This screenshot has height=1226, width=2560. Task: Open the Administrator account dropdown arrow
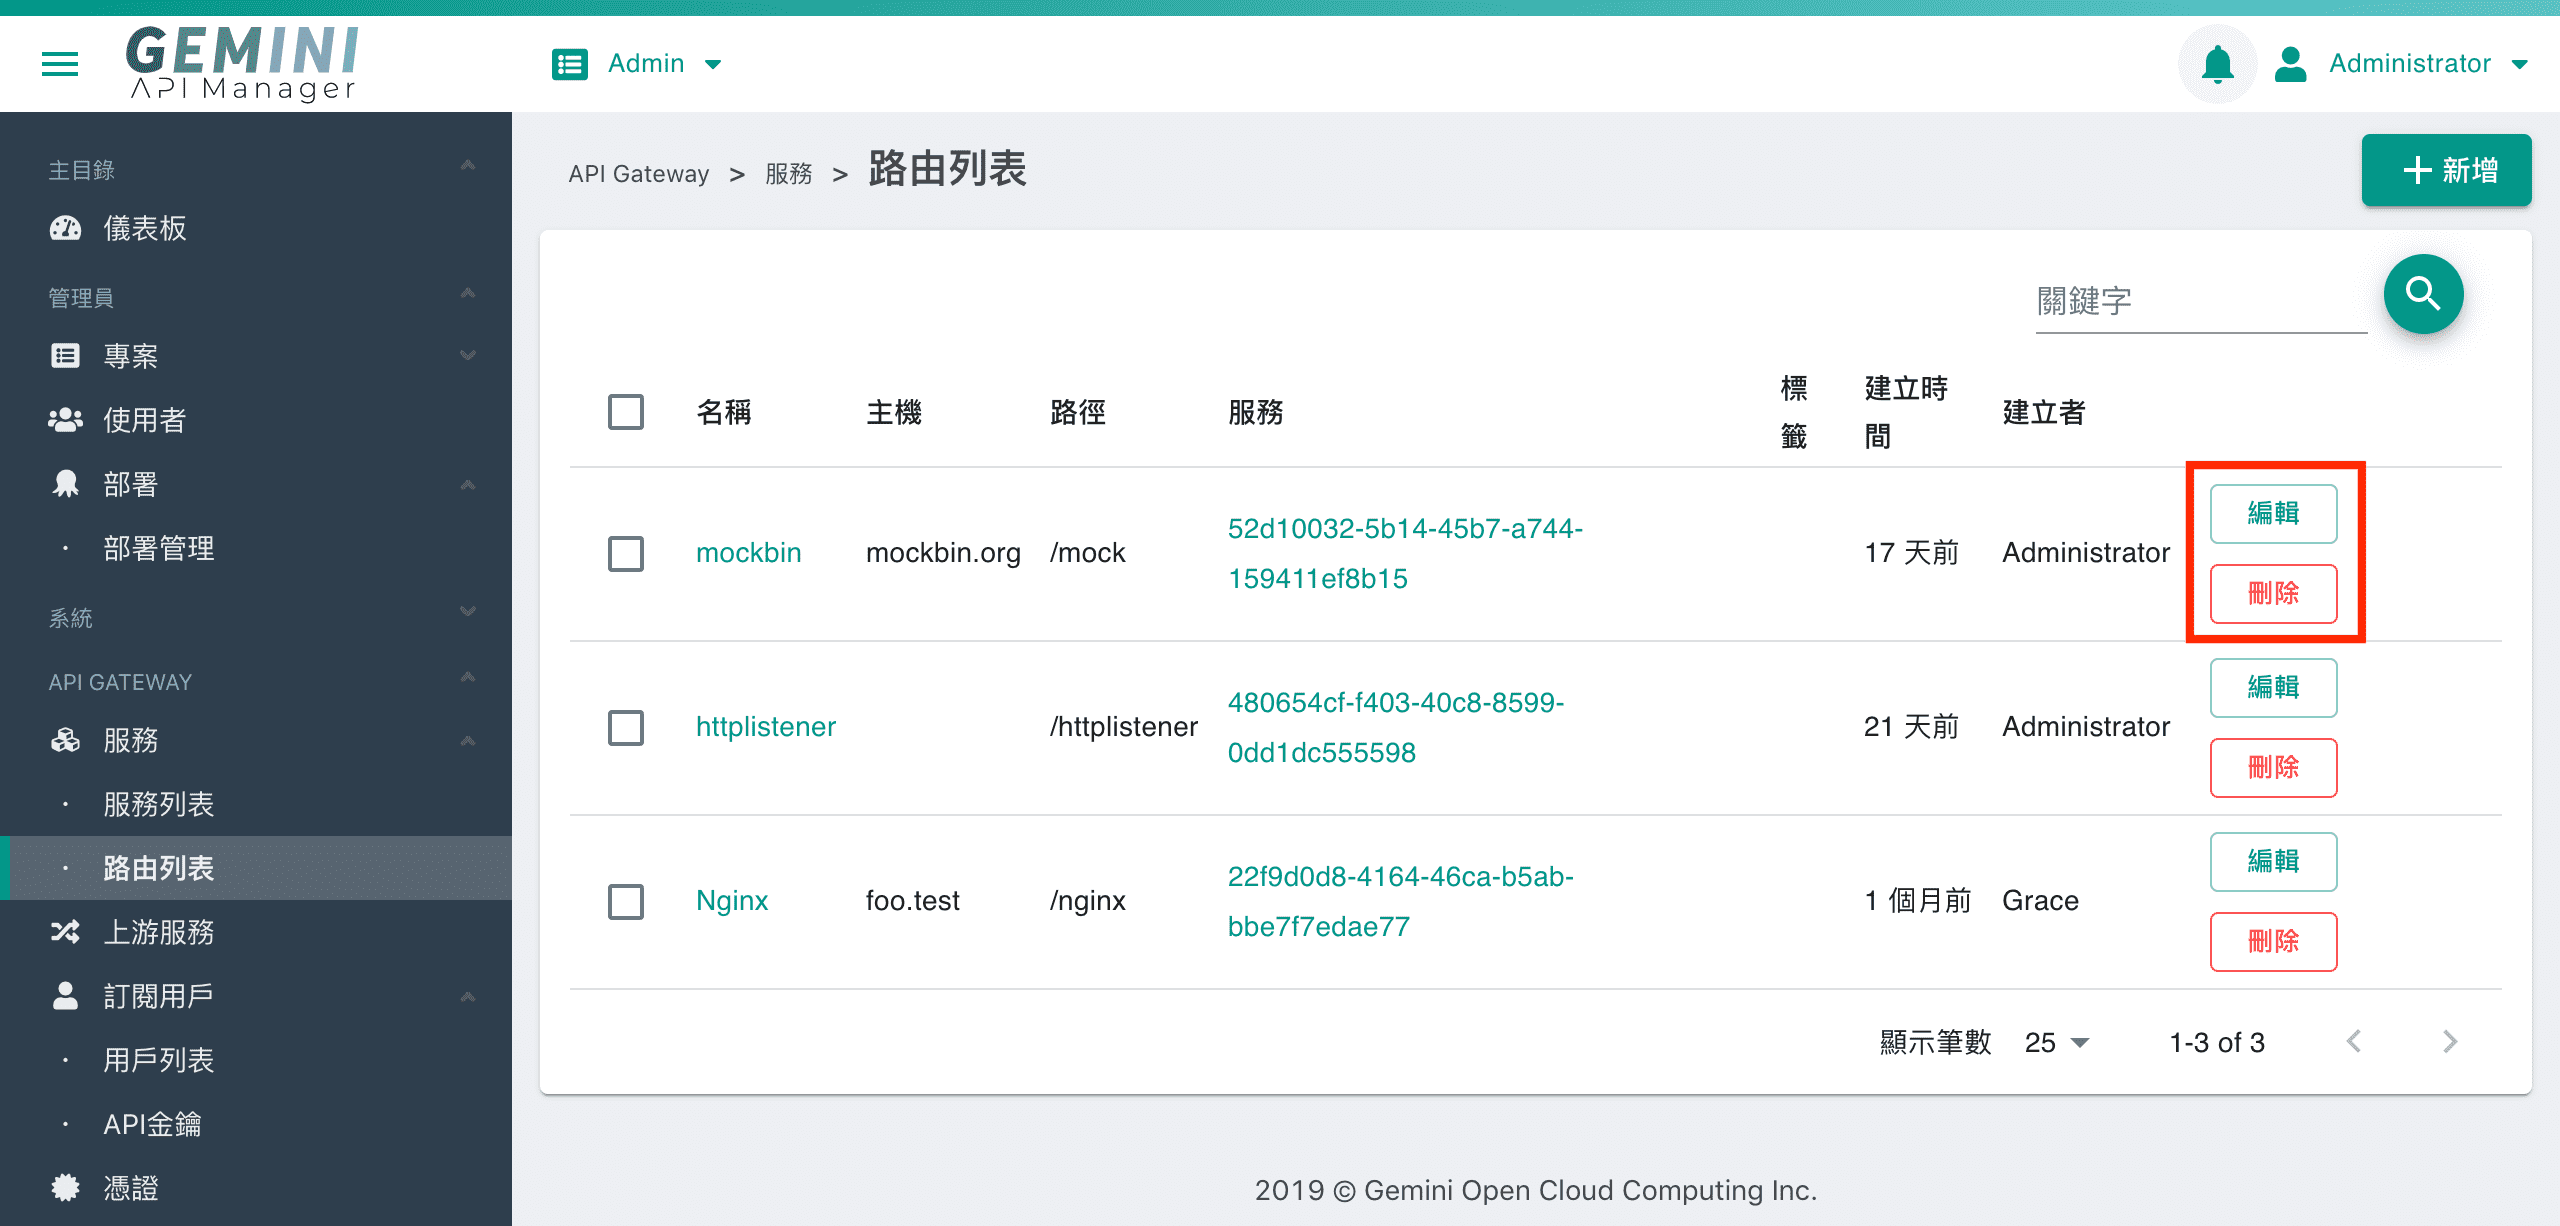[2520, 65]
